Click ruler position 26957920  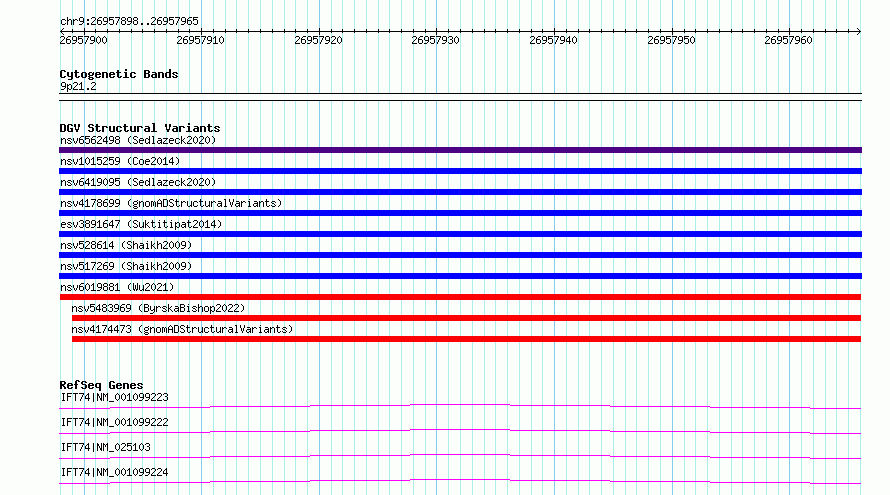[x=318, y=40]
